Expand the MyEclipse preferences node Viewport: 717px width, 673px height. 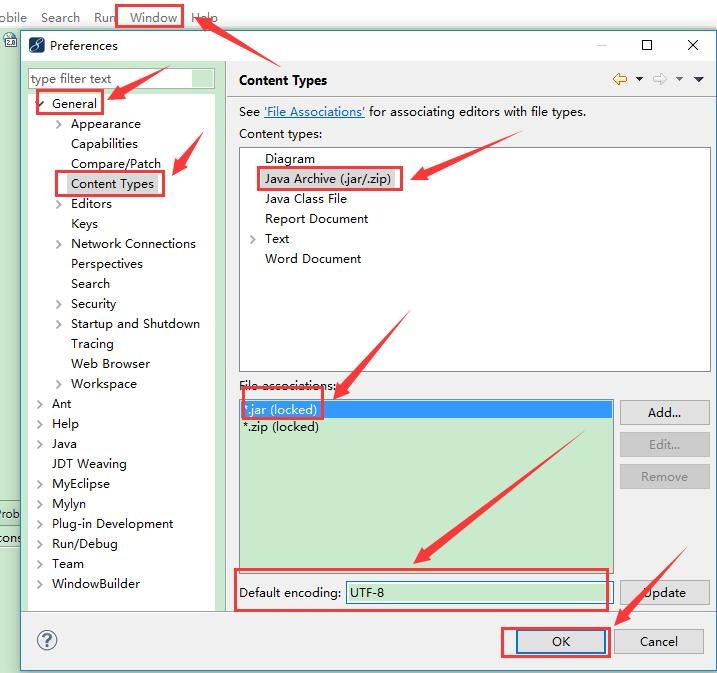[x=40, y=484]
